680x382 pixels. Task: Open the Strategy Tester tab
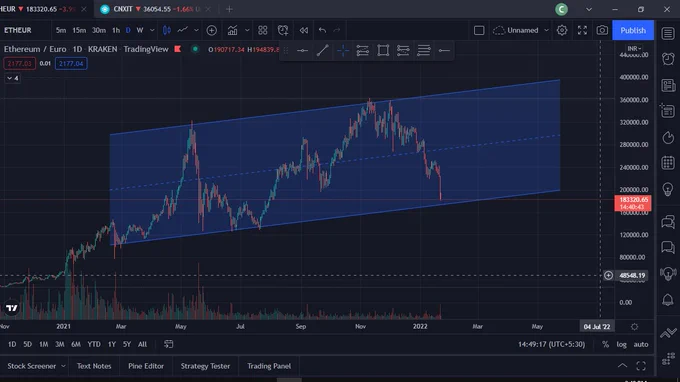pyautogui.click(x=205, y=366)
